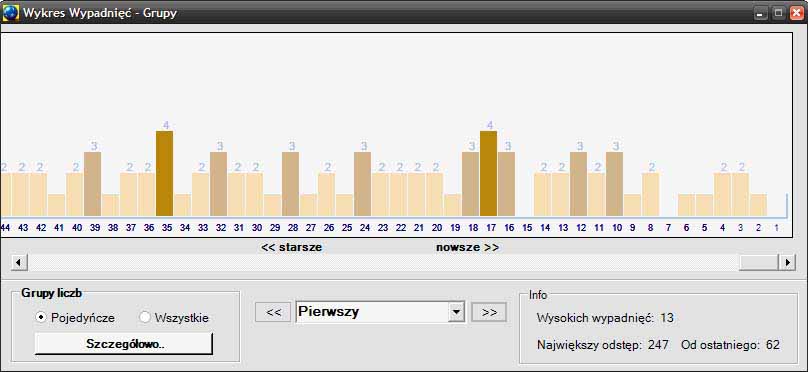Click the bar above number 20
The width and height of the screenshot is (808, 372).
point(434,195)
